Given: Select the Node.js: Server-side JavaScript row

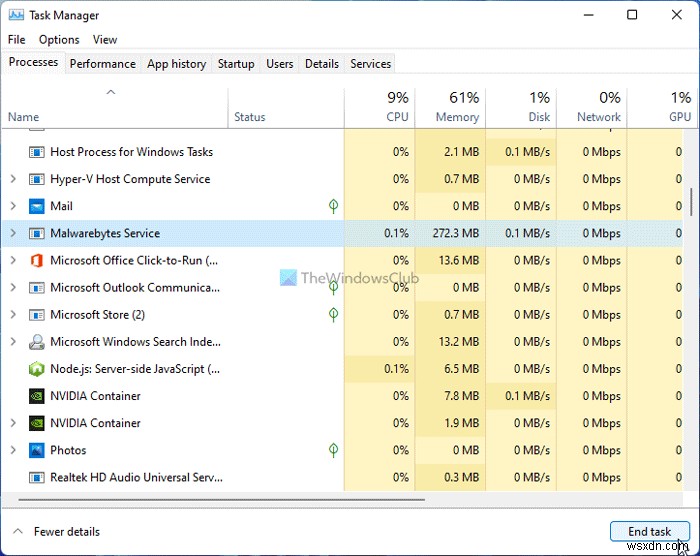Looking at the screenshot, I should pyautogui.click(x=342, y=369).
